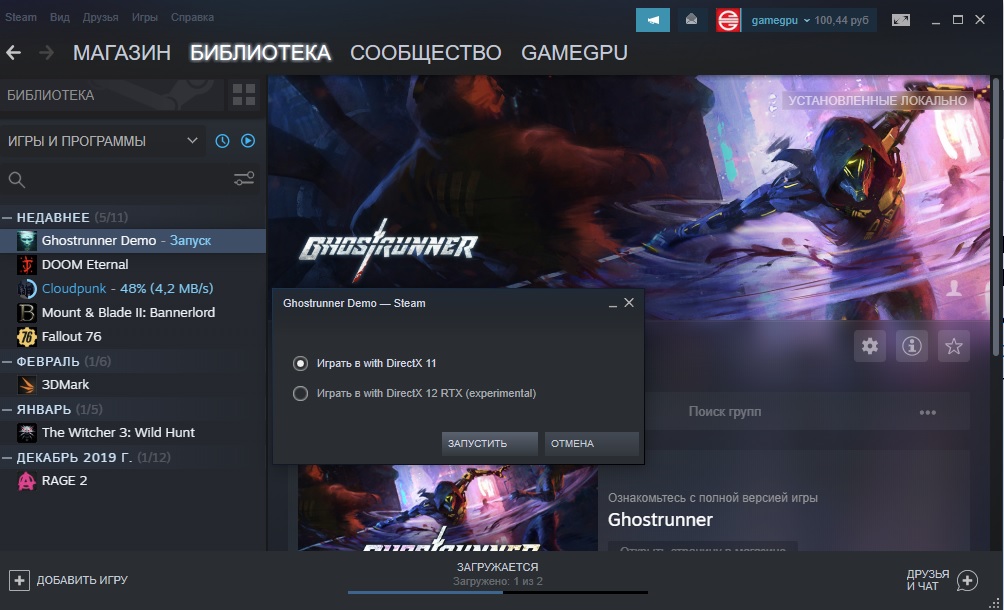Open advanced filter sliders icon

click(244, 179)
